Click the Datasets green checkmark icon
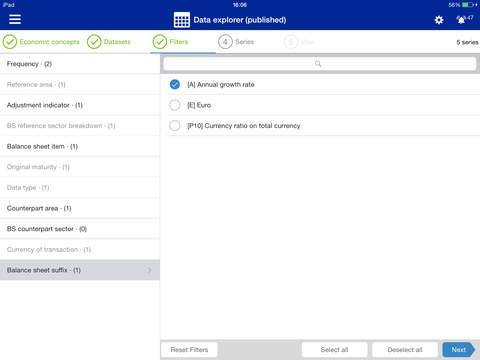This screenshot has height=360, width=480. [x=94, y=42]
